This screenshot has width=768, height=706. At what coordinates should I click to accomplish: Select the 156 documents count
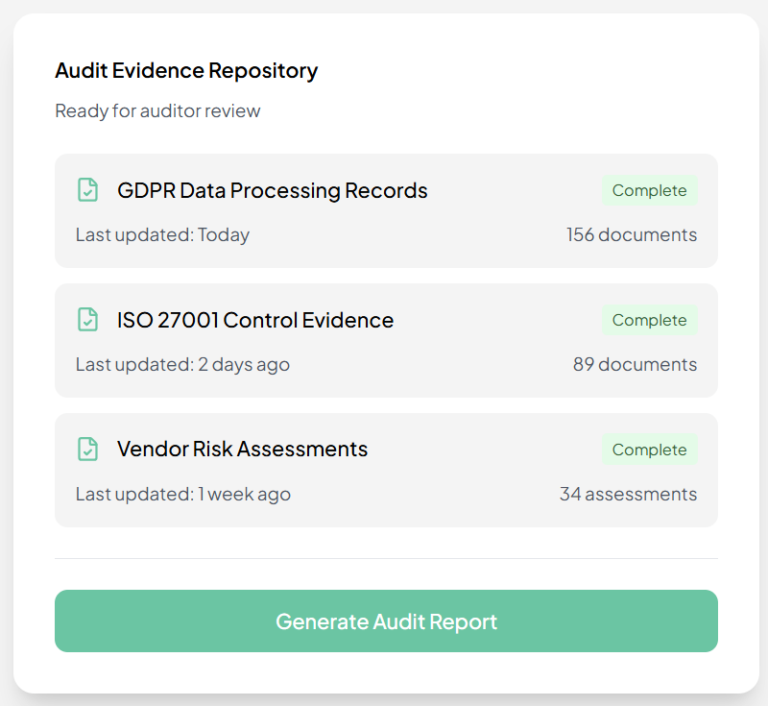[631, 235]
